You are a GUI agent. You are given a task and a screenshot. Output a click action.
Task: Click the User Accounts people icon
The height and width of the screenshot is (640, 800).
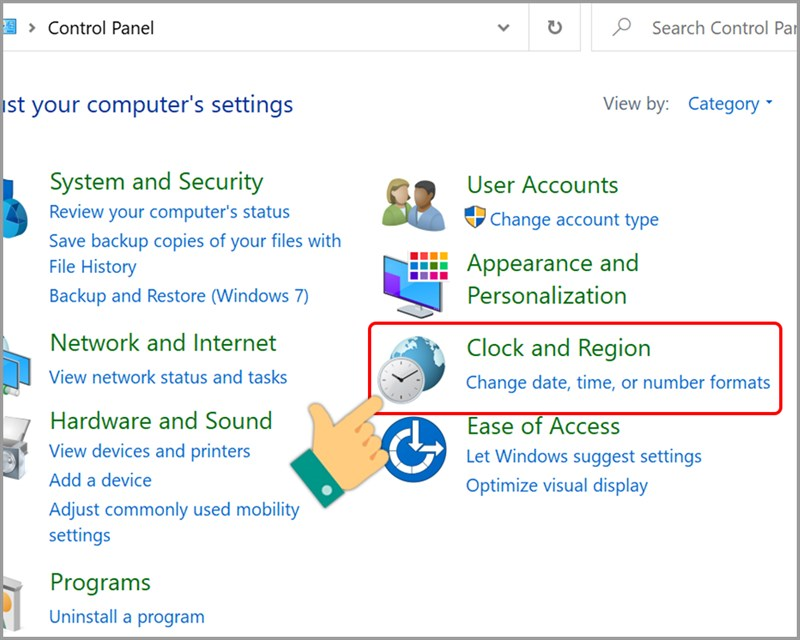coord(413,203)
